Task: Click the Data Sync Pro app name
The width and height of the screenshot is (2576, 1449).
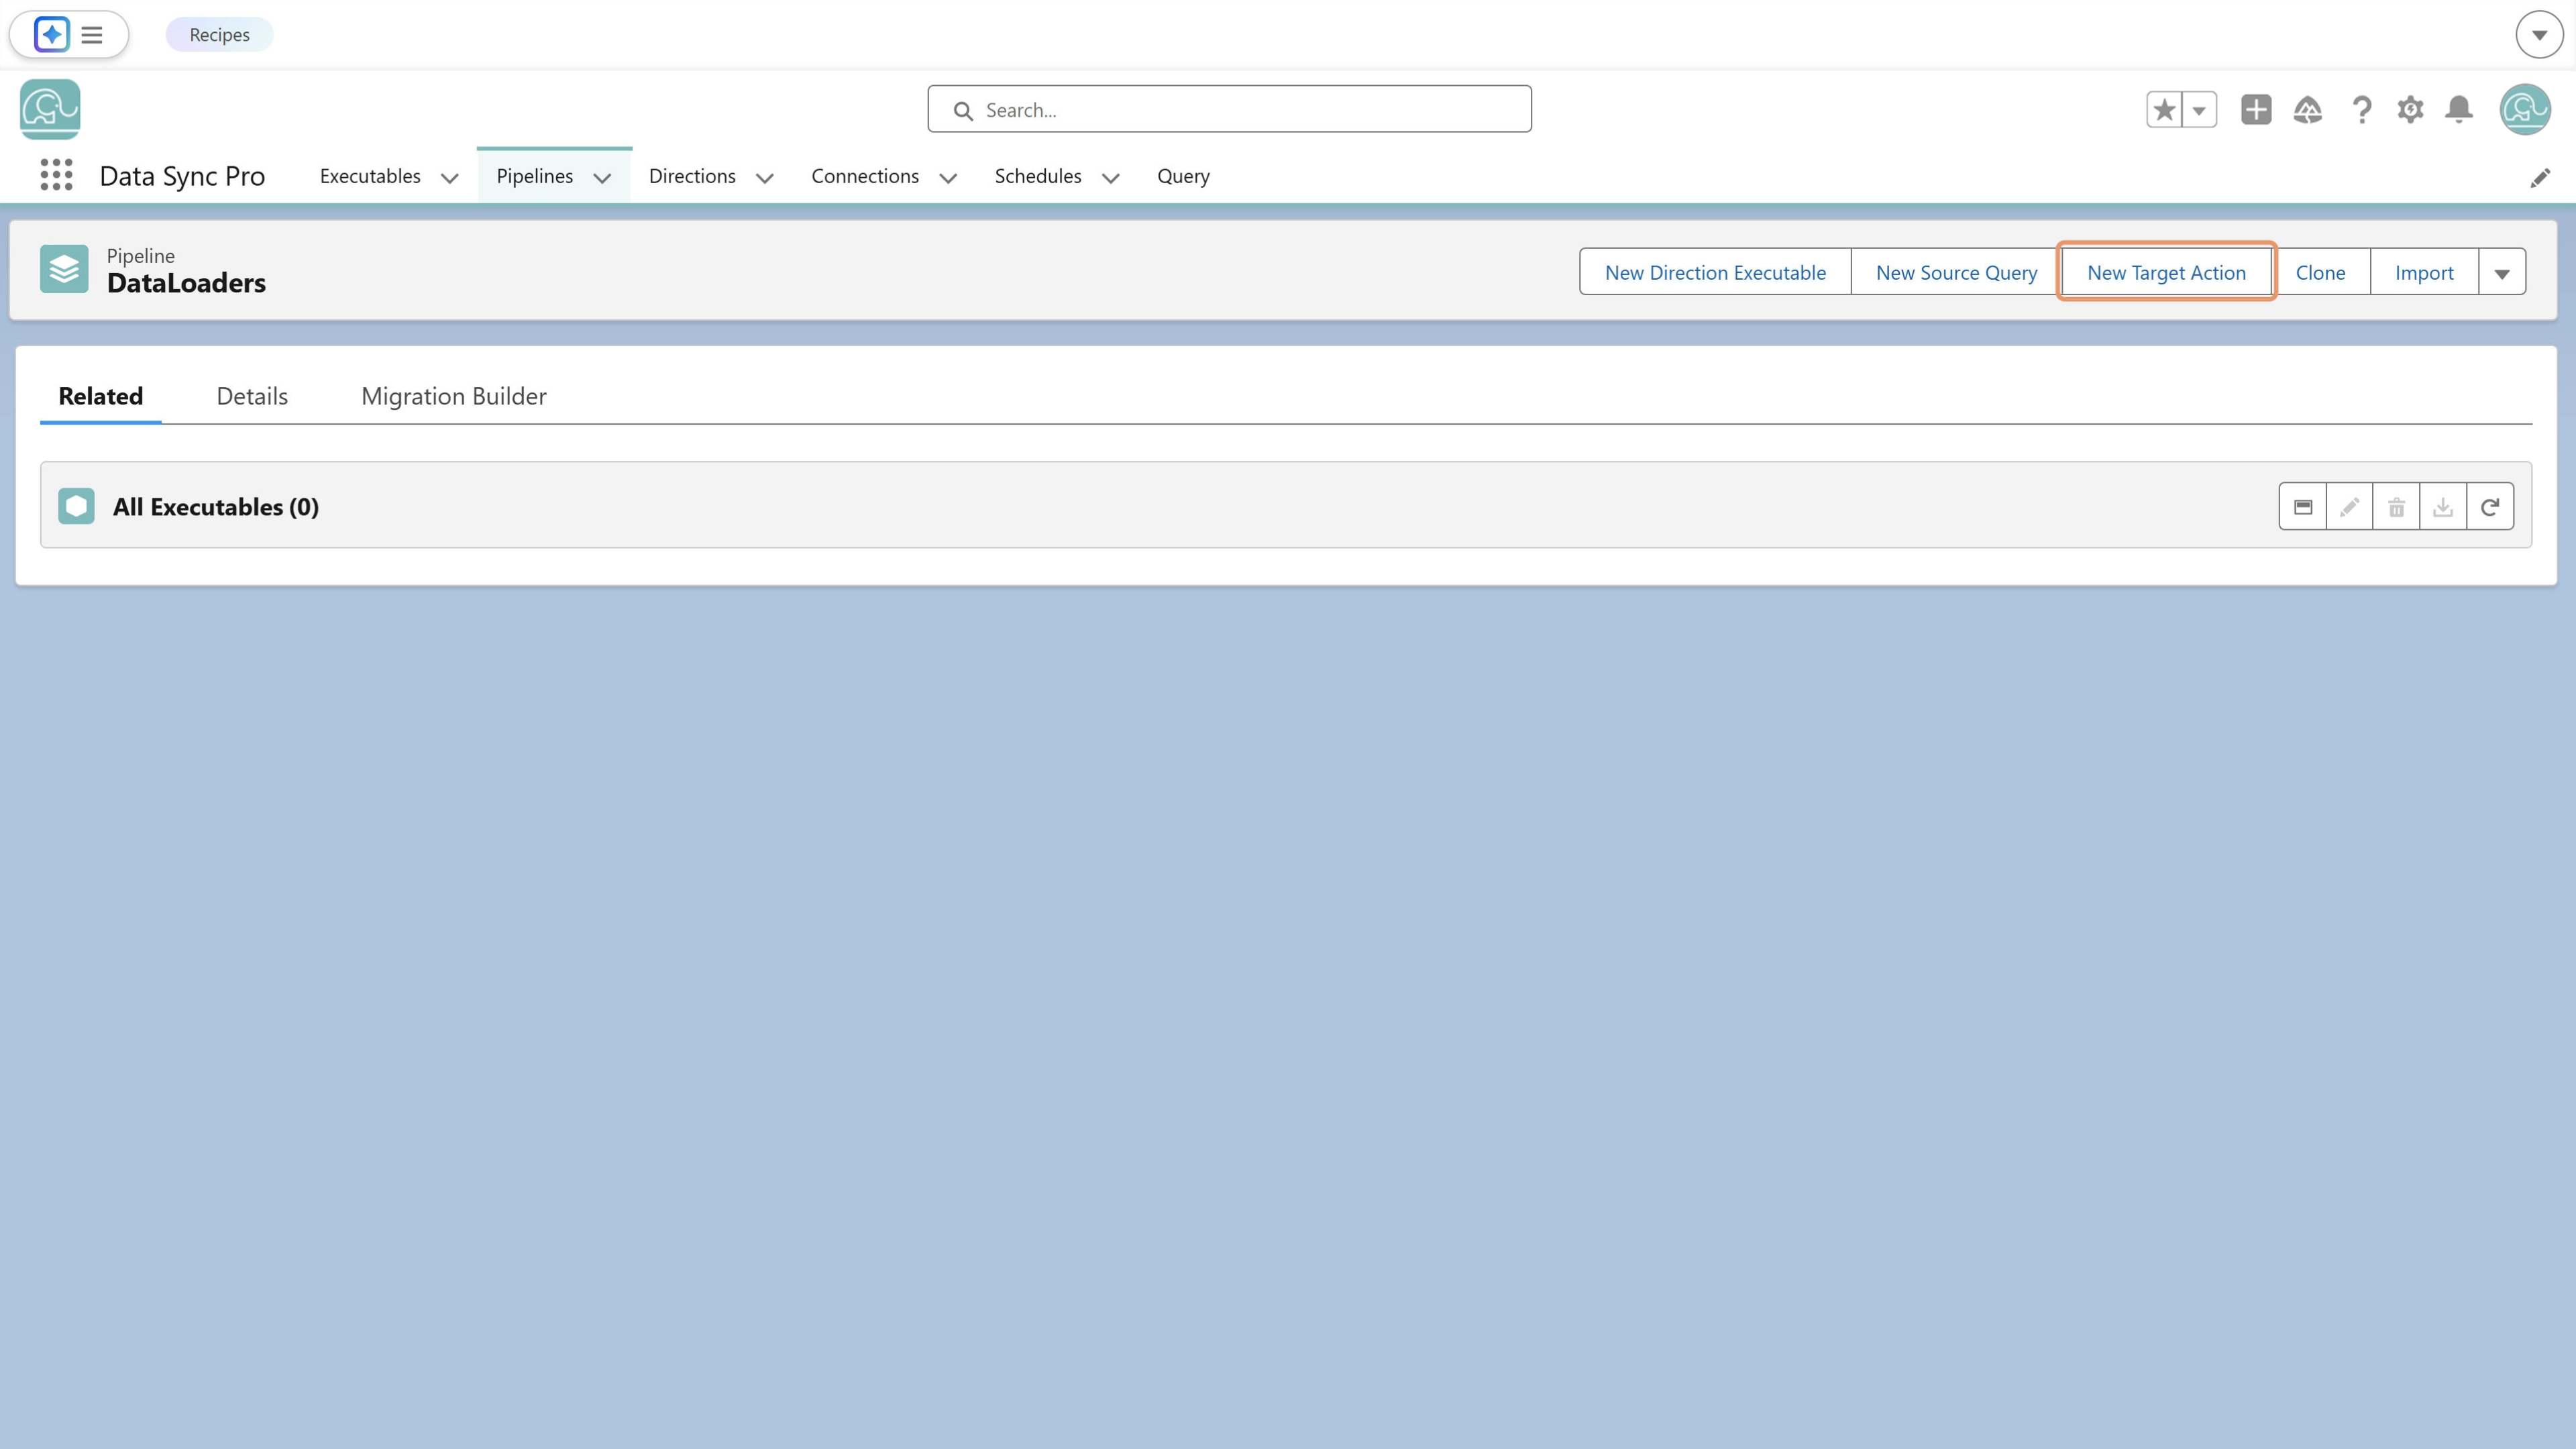Action: (x=182, y=176)
